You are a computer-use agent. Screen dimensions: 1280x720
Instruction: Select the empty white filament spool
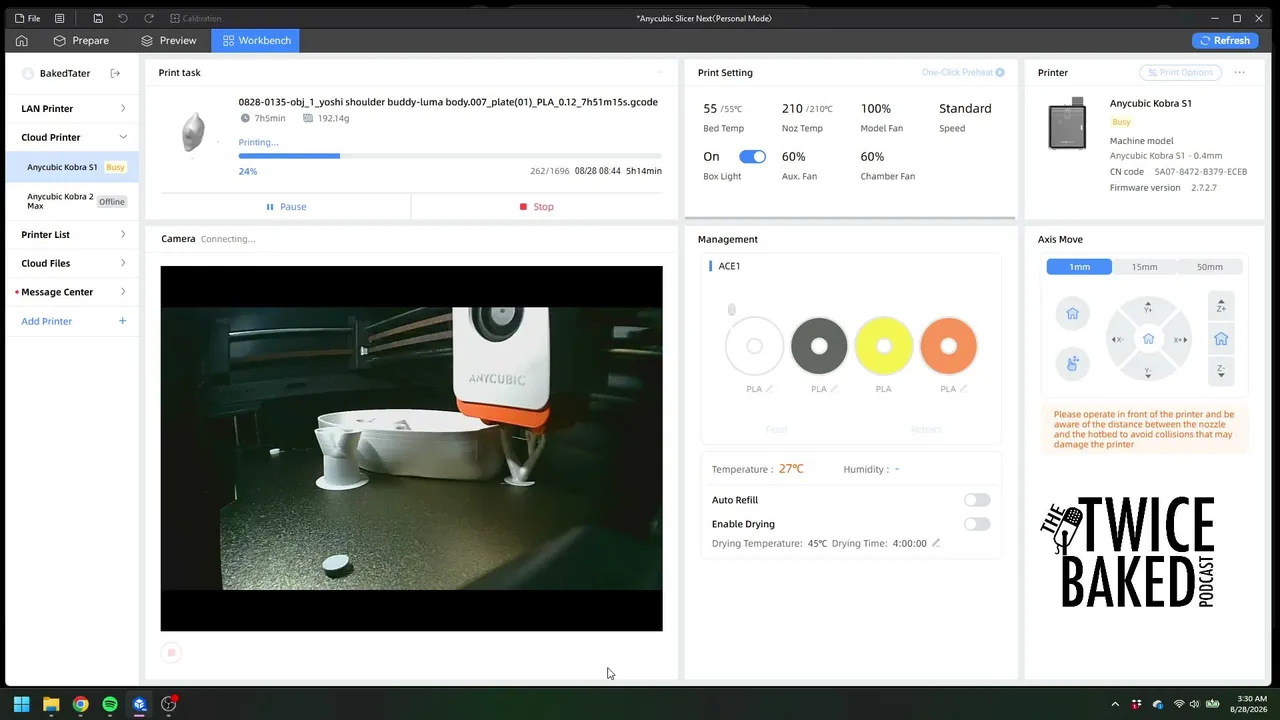click(754, 346)
